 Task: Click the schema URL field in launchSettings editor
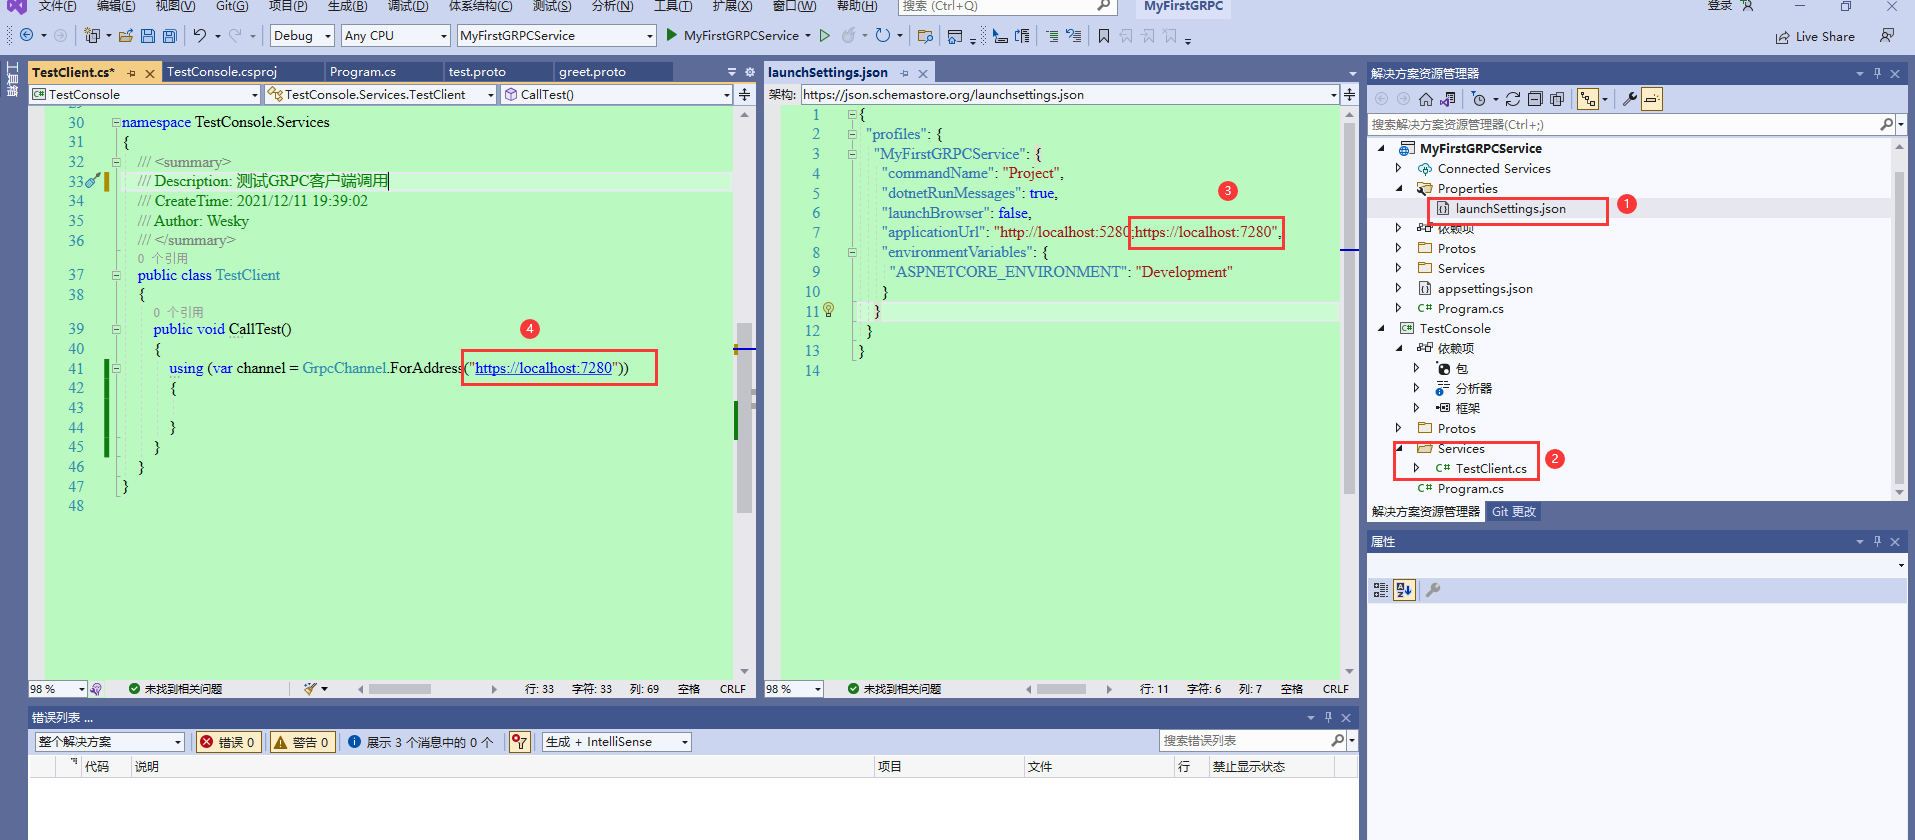click(x=1070, y=95)
